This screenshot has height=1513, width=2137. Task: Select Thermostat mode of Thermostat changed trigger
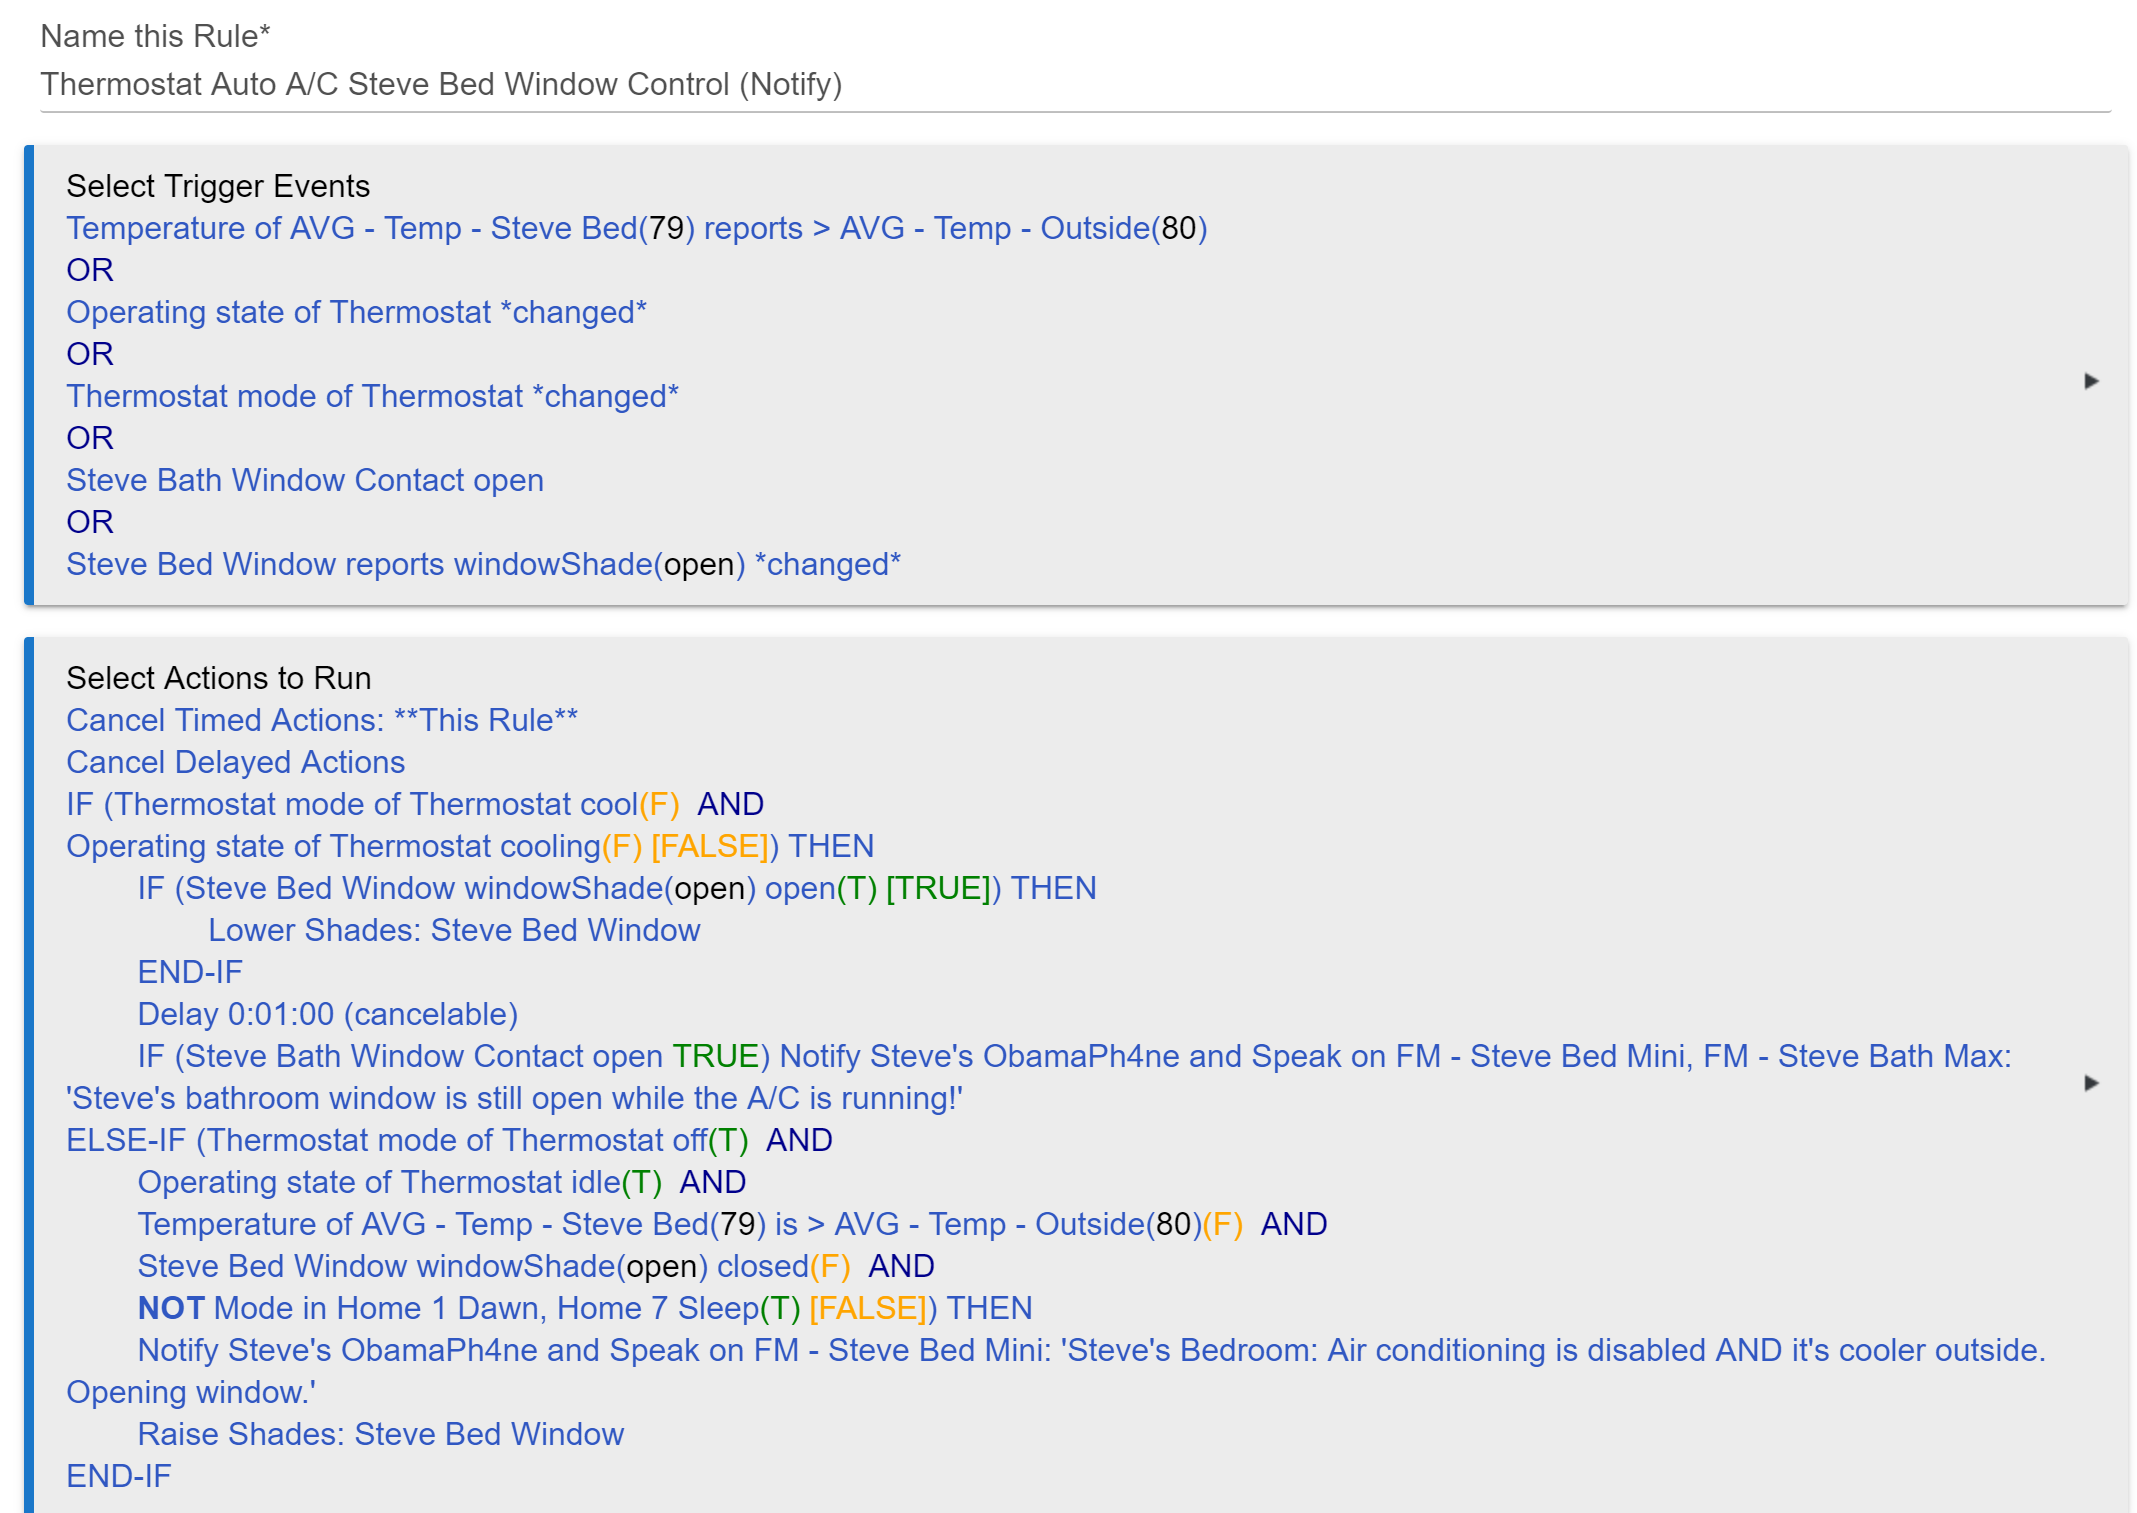tap(372, 396)
